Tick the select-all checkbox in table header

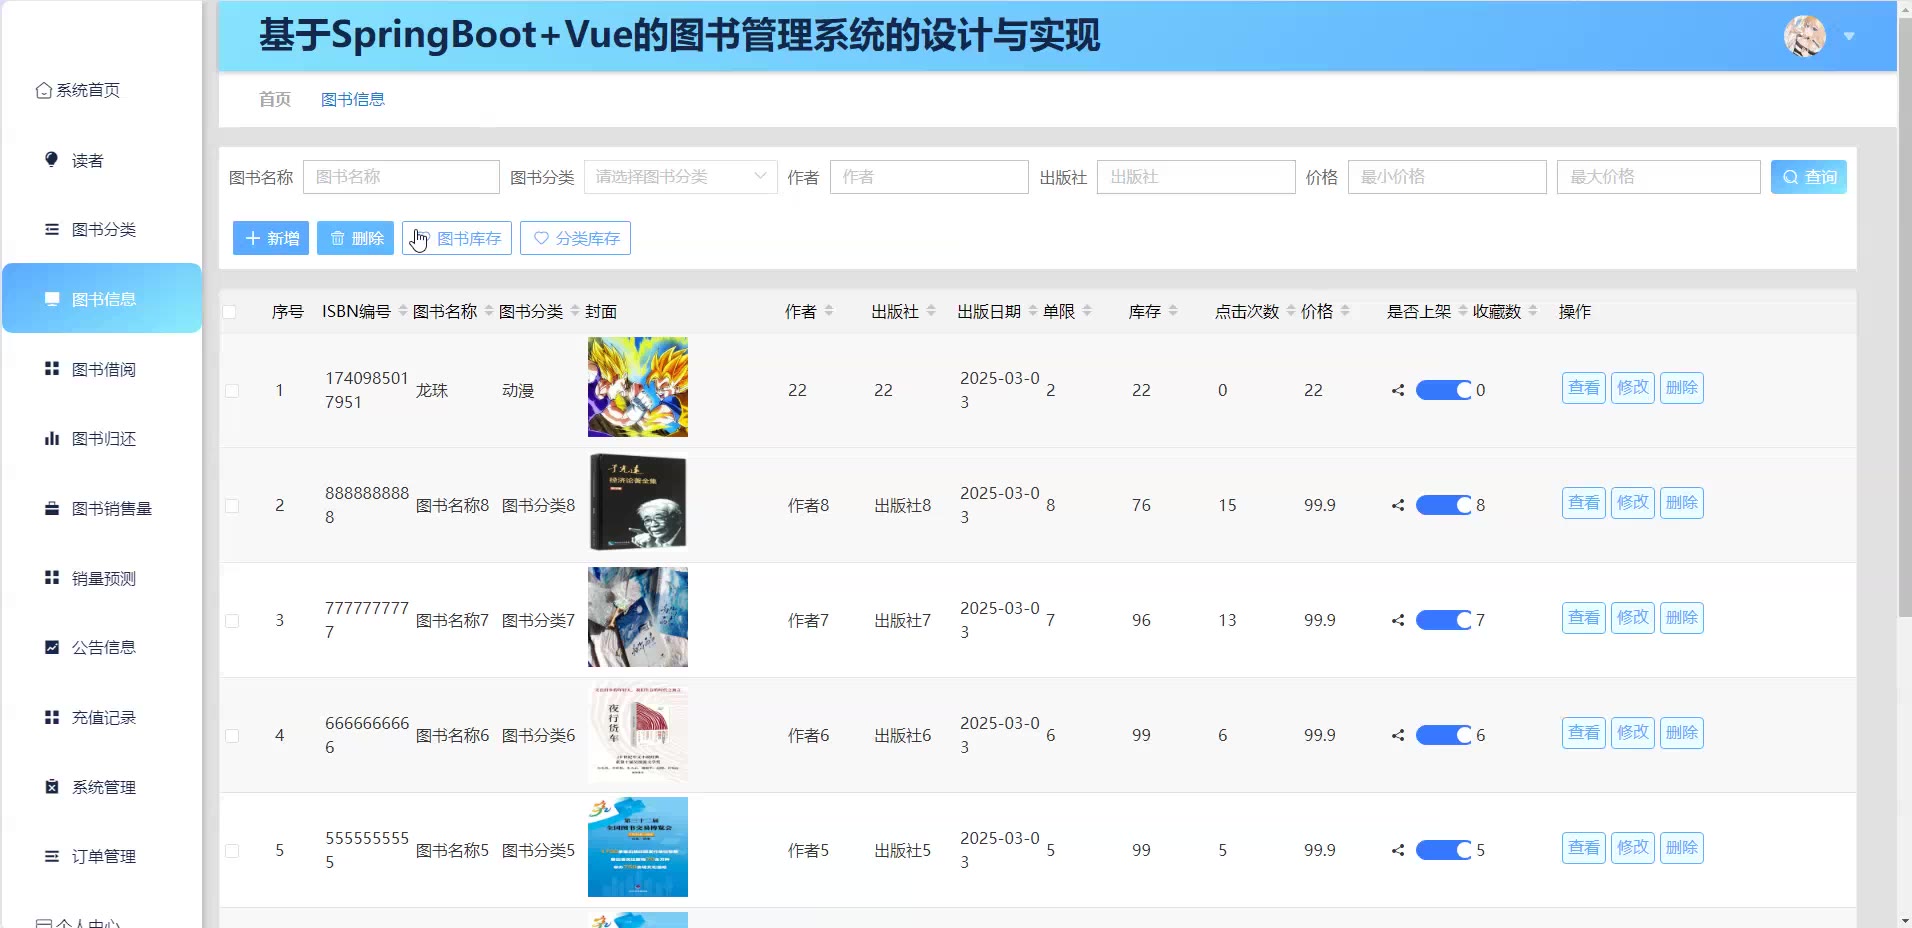[x=230, y=312]
